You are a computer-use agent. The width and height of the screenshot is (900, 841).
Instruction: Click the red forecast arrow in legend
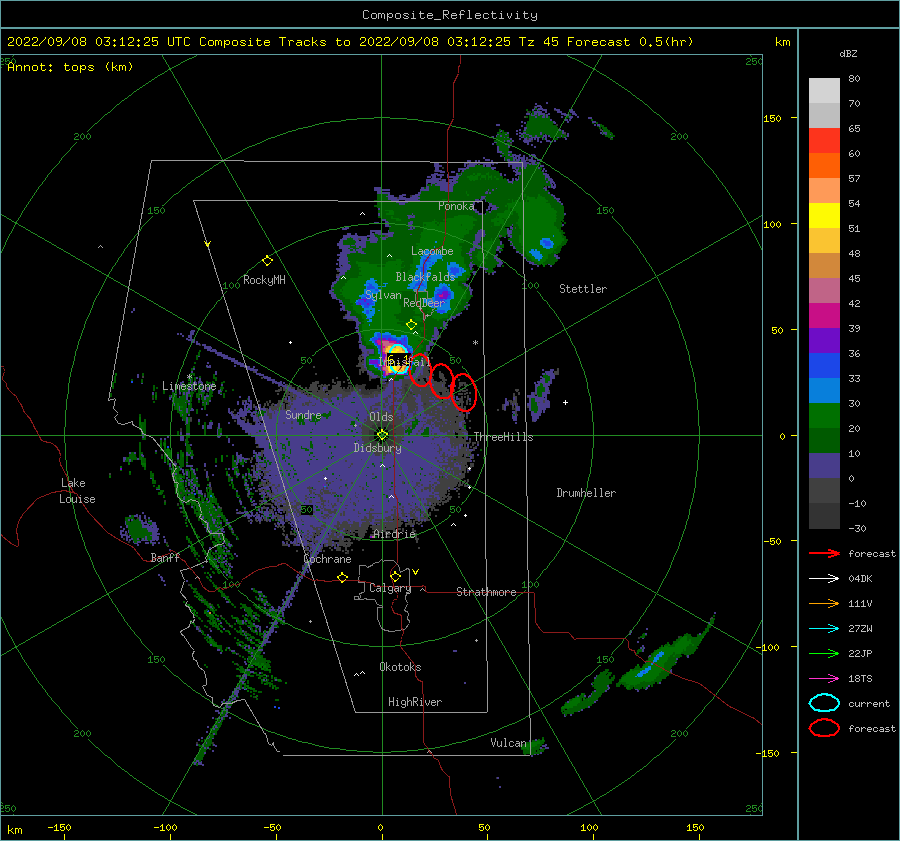[824, 553]
